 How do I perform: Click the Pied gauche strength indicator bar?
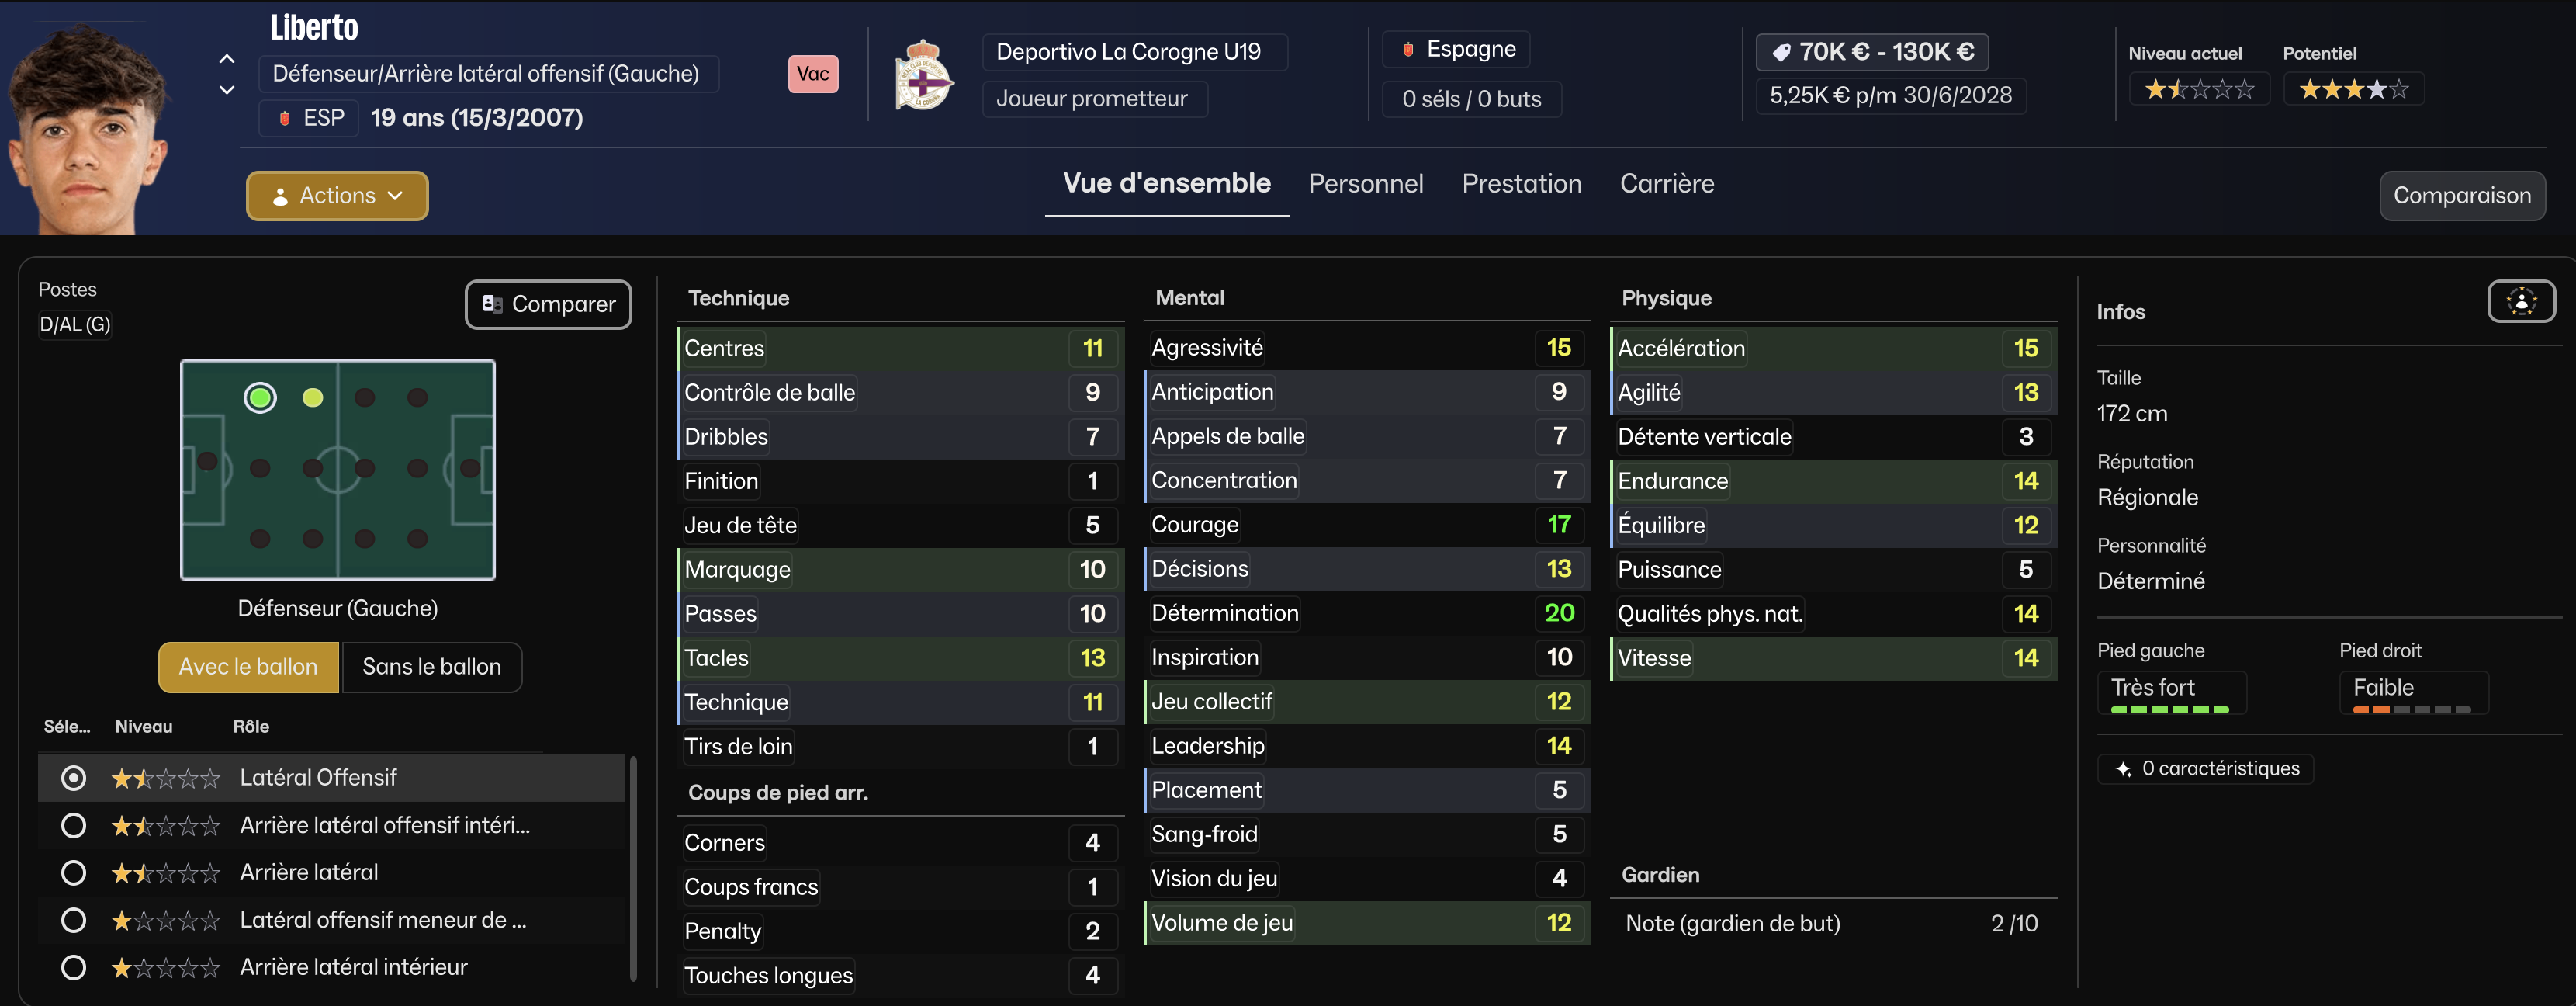pos(2169,709)
